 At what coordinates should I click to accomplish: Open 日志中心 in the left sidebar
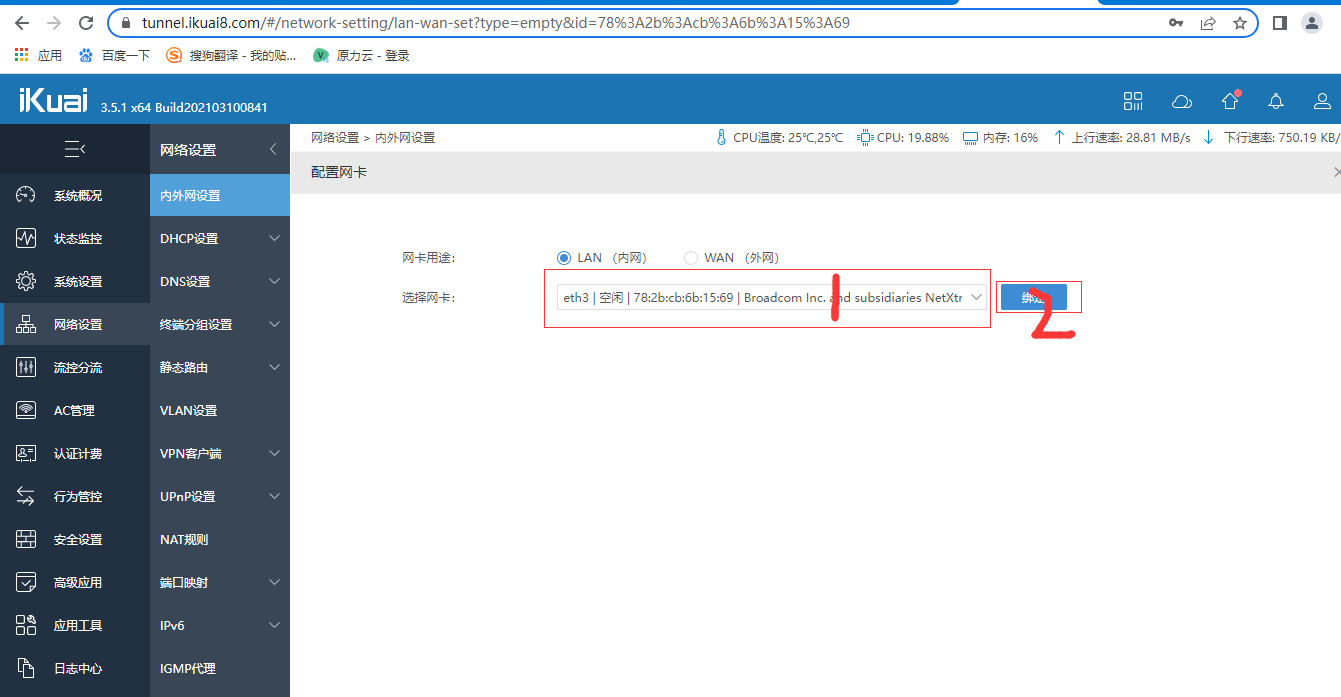tap(75, 668)
